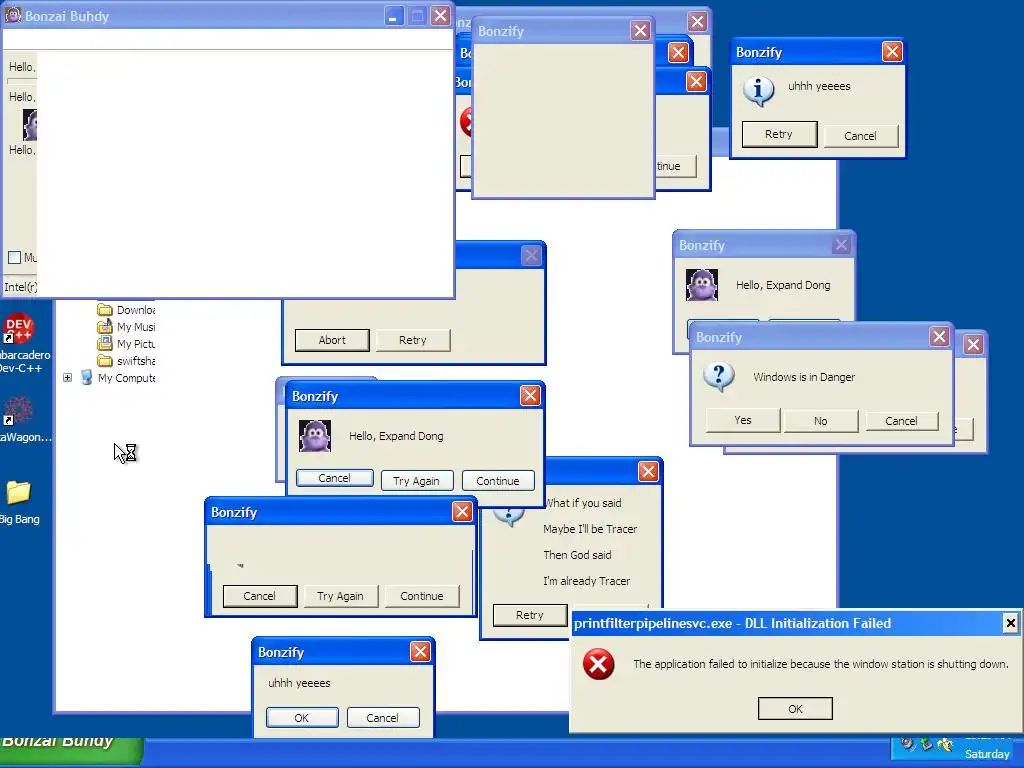Click the green arrow Safely Remove Hardware tray icon
Image resolution: width=1024 pixels, height=768 pixels.
926,743
